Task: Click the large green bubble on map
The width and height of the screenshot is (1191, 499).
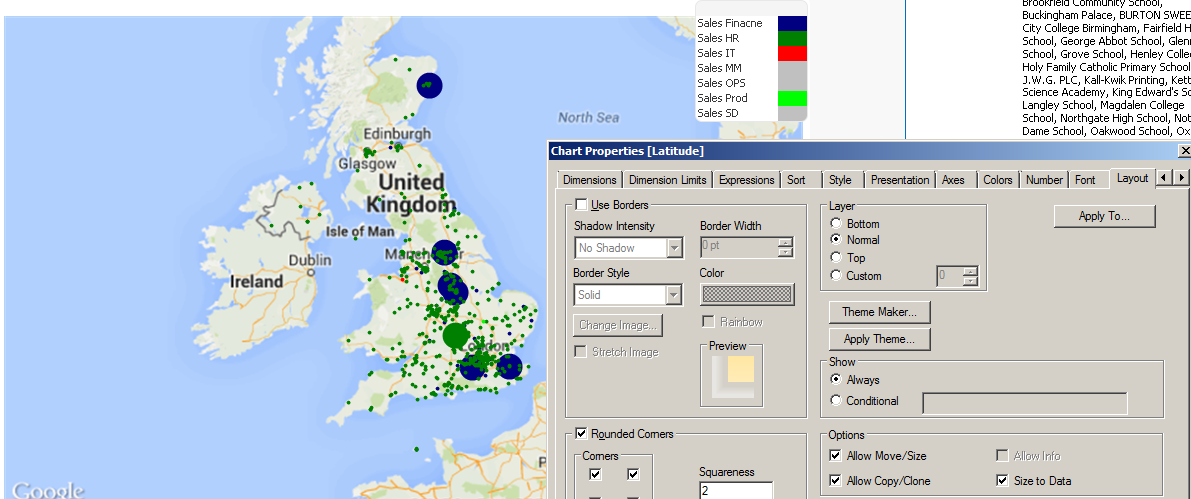Action: 456,336
